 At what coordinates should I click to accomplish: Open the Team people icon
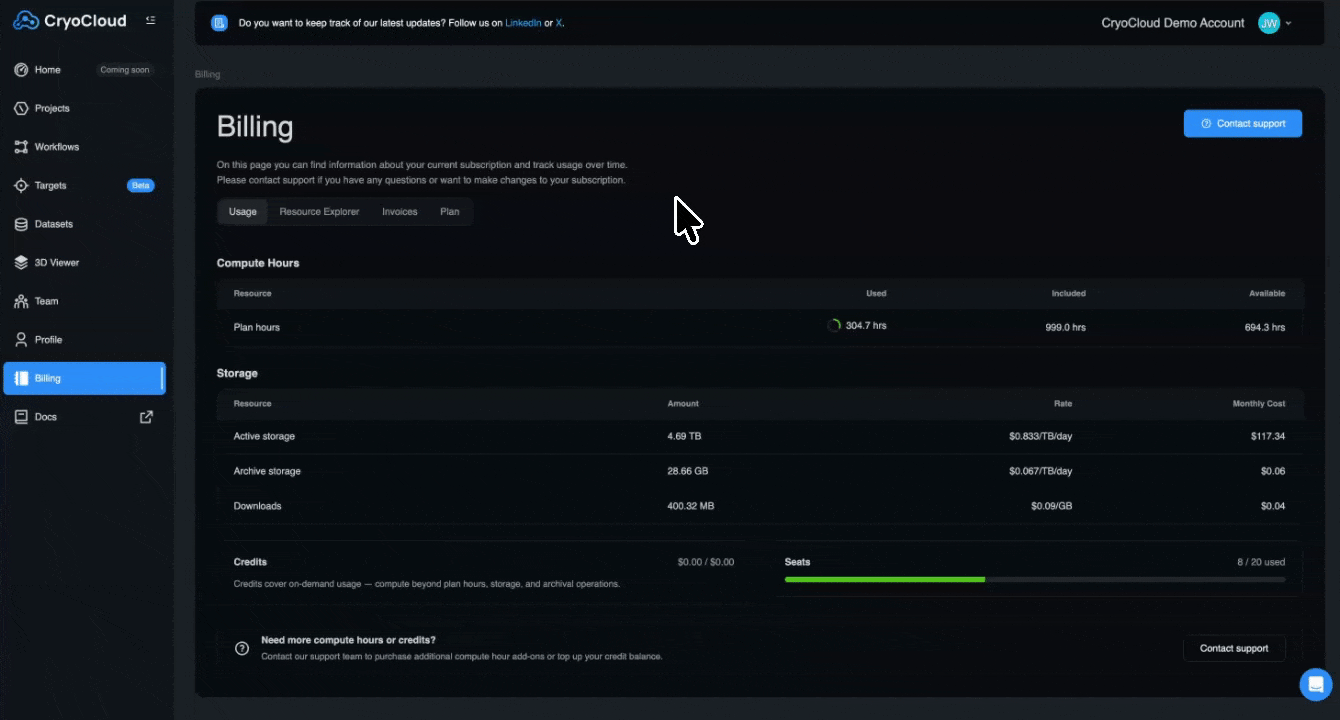click(x=21, y=301)
